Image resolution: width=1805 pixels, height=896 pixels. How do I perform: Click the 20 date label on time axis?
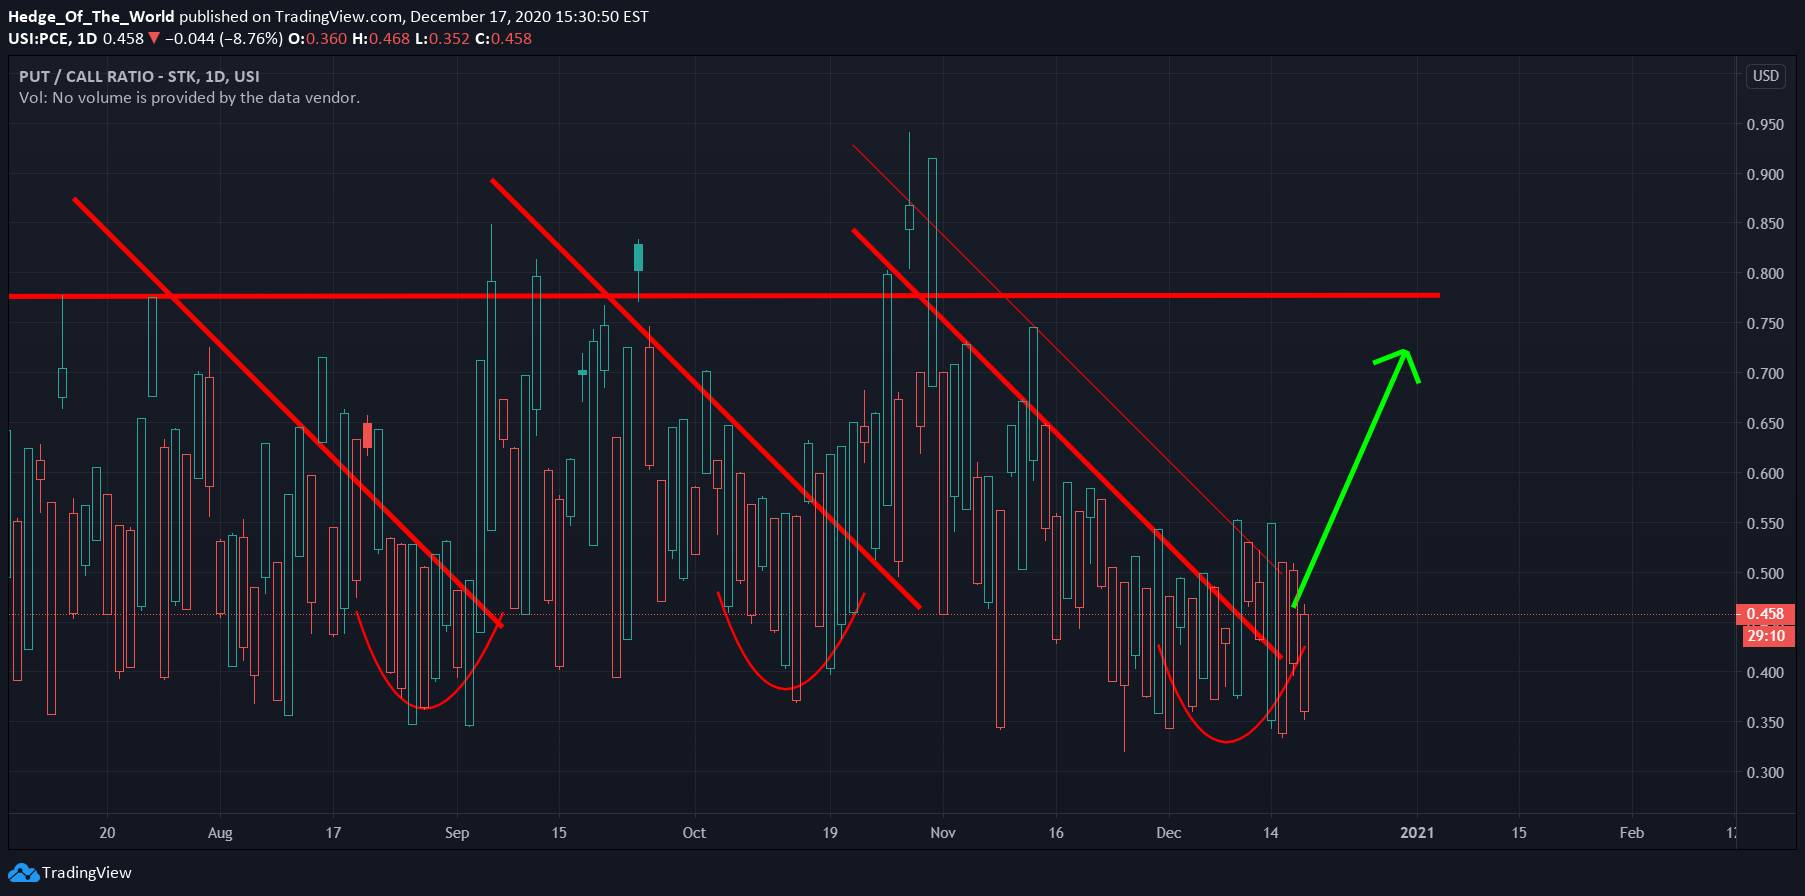click(x=107, y=833)
